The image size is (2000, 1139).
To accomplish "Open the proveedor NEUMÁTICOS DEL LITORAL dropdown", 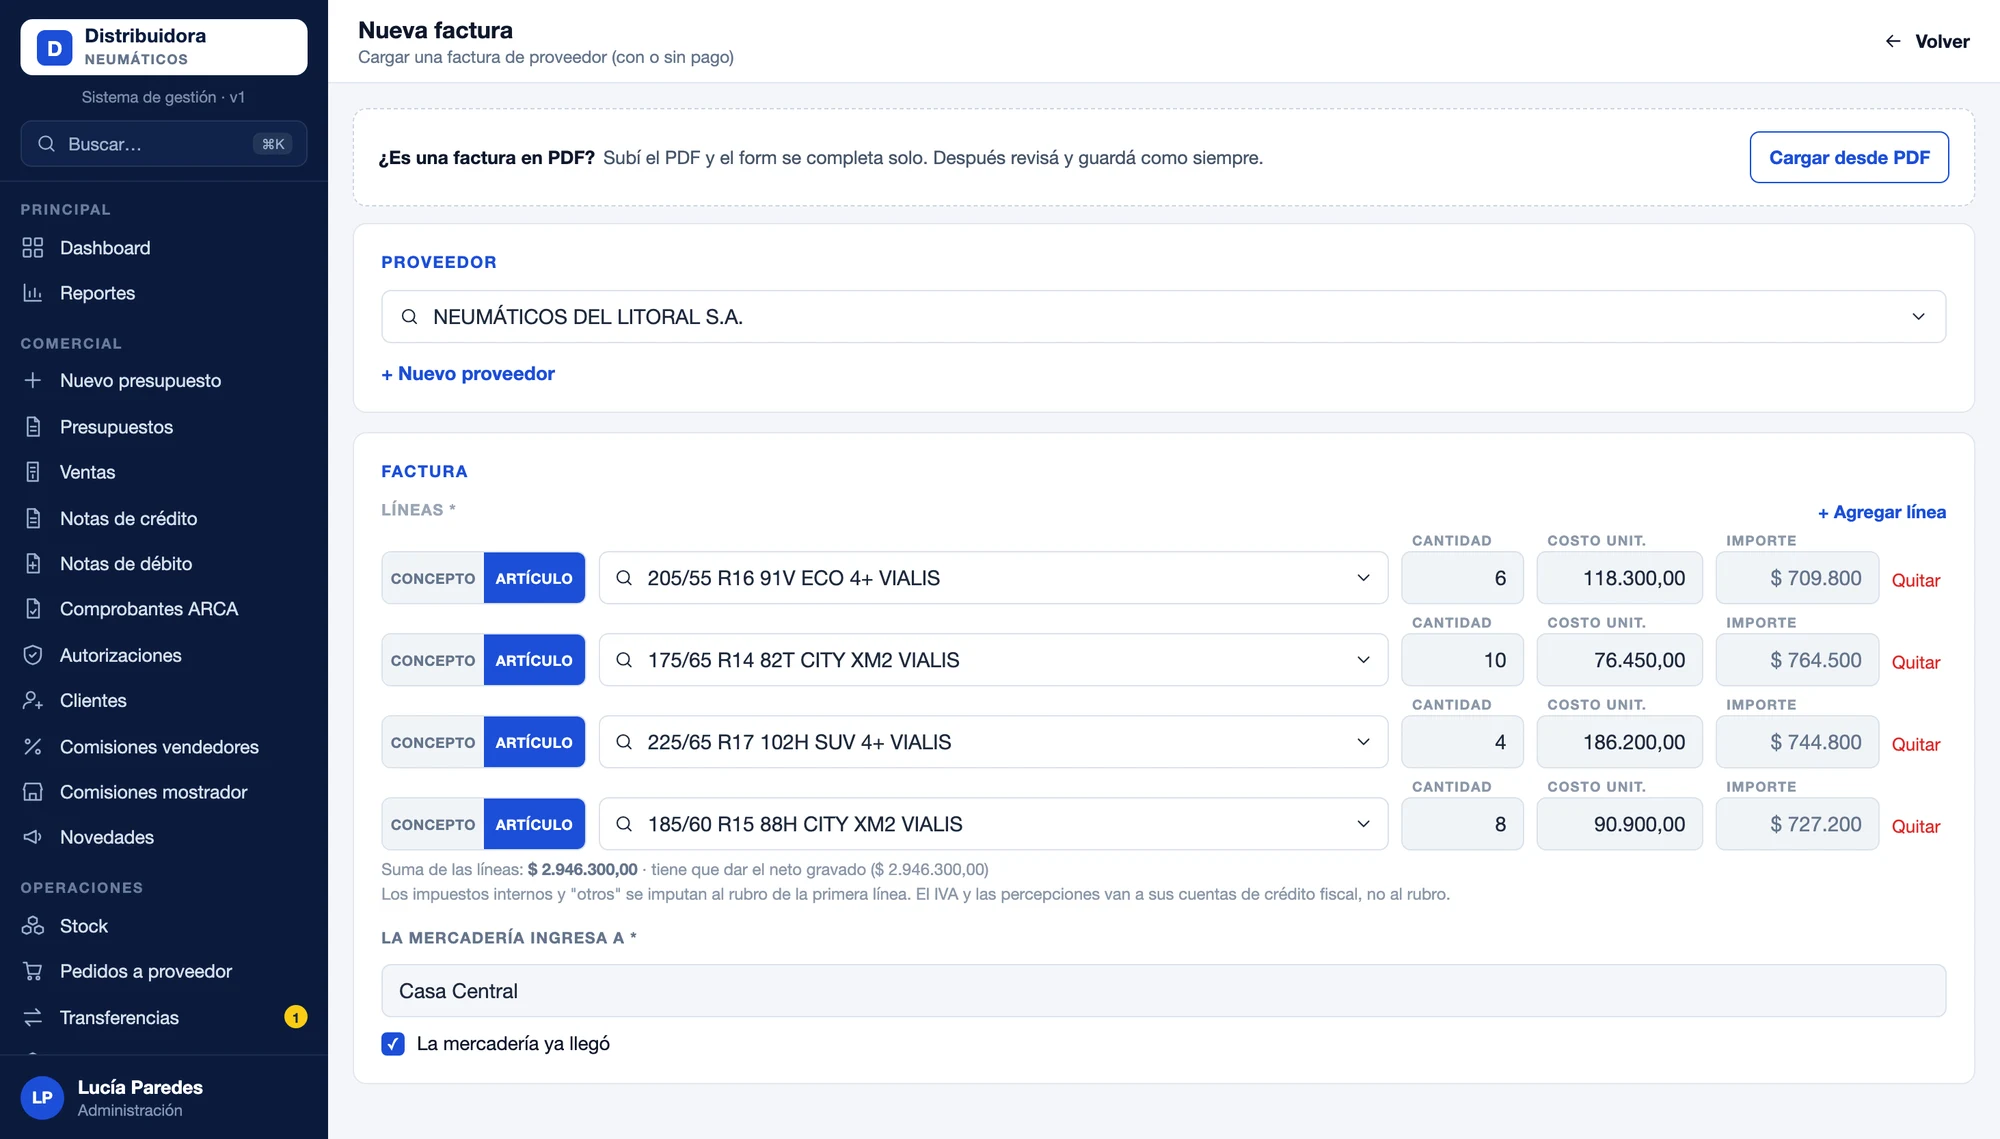I will [x=1163, y=317].
